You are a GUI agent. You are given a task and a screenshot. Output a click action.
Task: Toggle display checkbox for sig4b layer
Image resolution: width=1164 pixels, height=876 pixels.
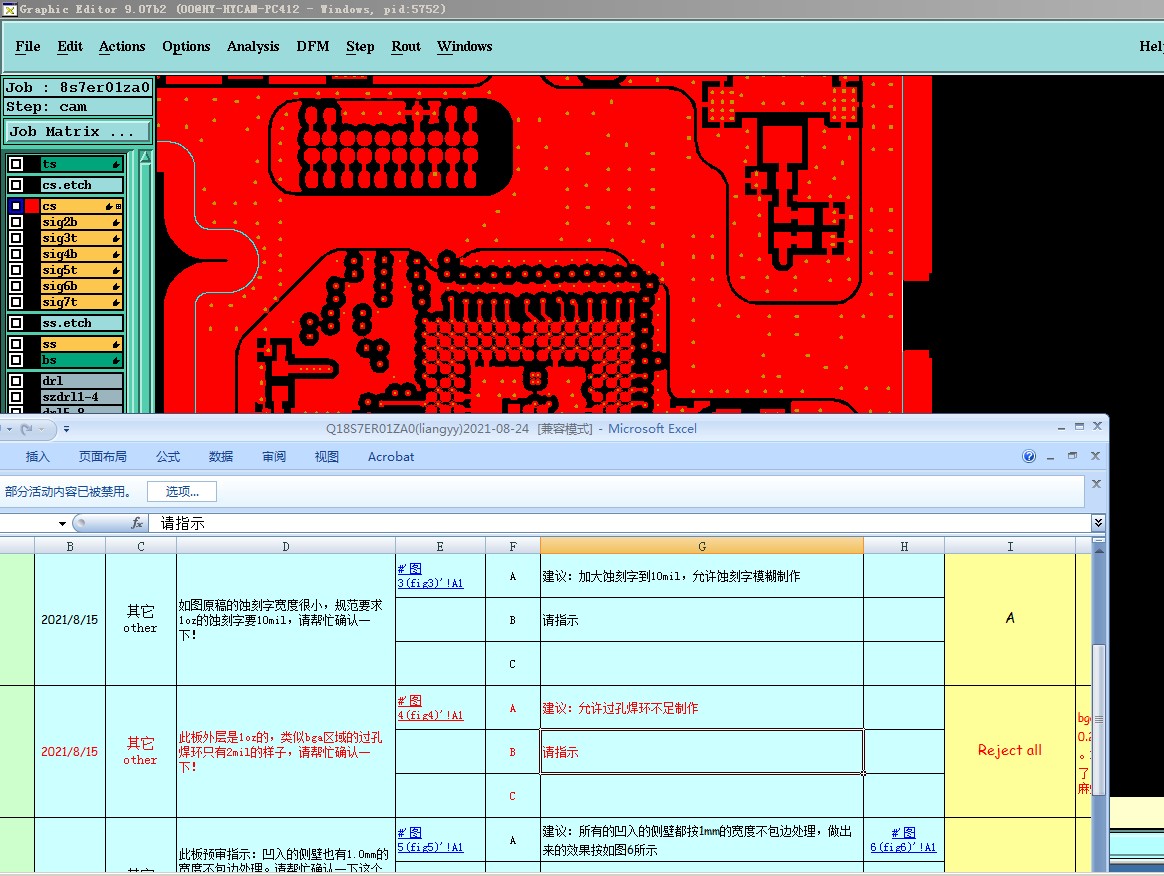(16, 254)
